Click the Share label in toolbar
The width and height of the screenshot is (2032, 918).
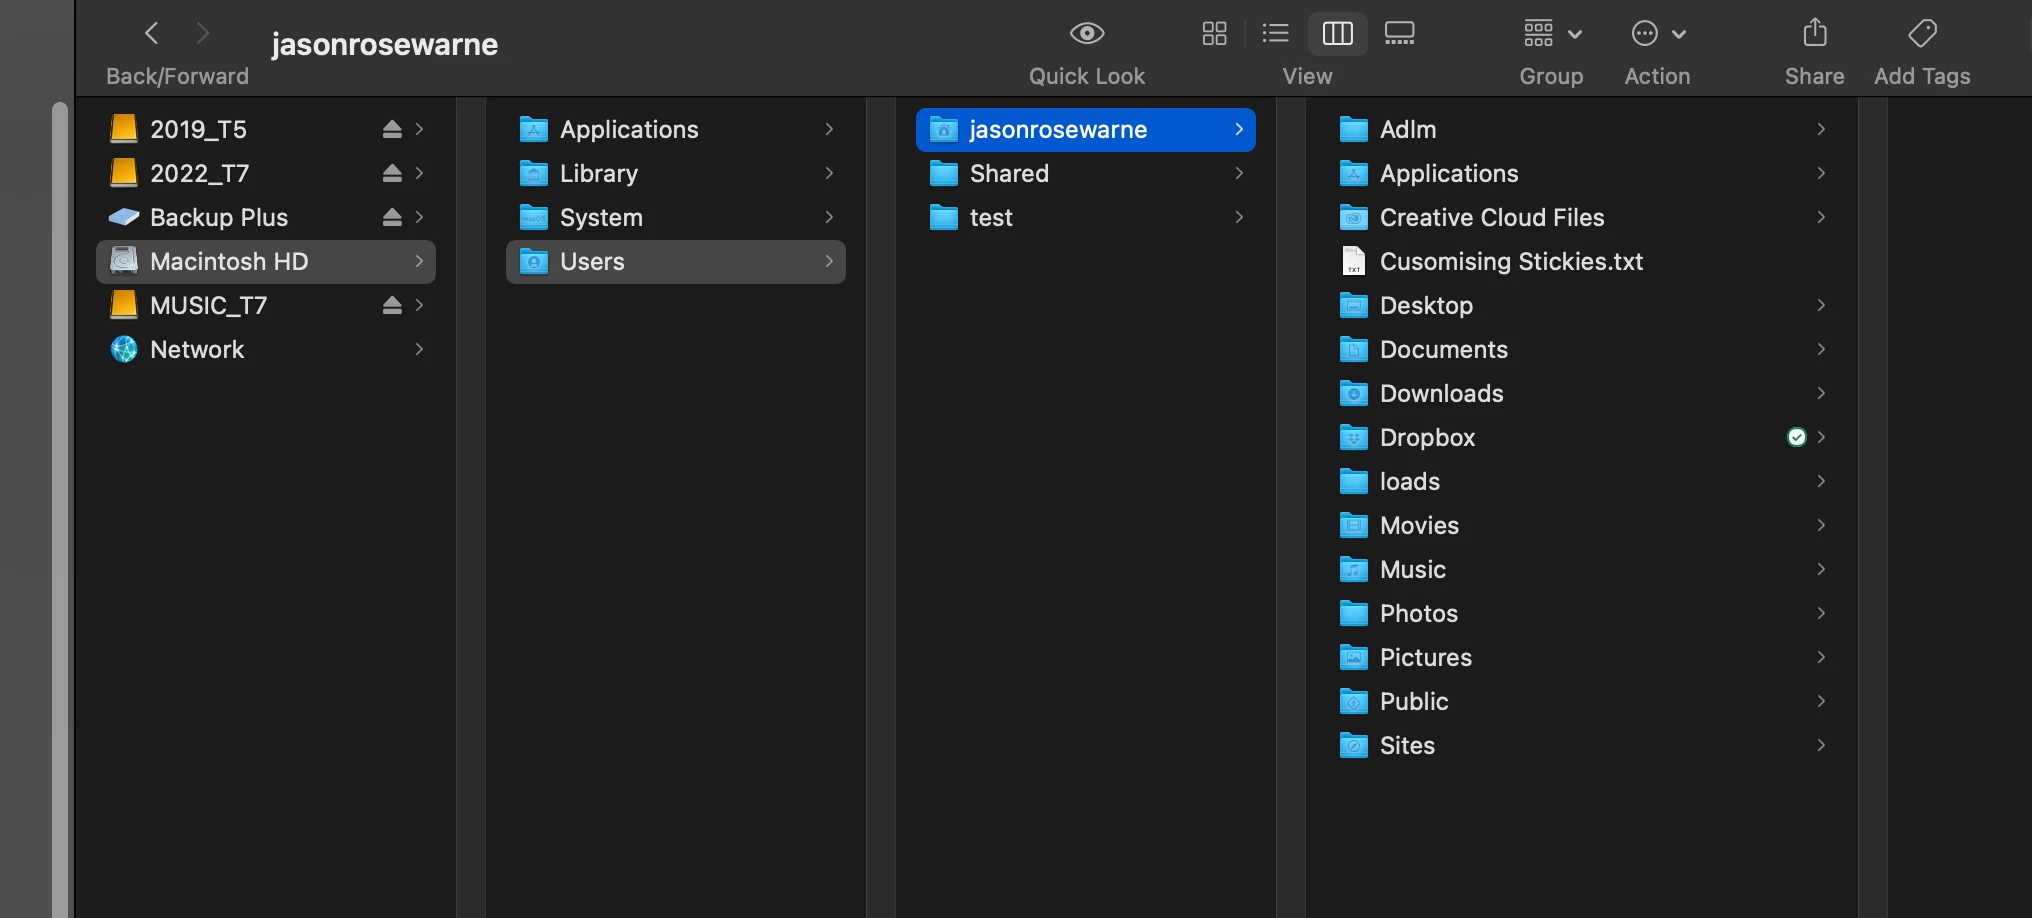coord(1815,76)
